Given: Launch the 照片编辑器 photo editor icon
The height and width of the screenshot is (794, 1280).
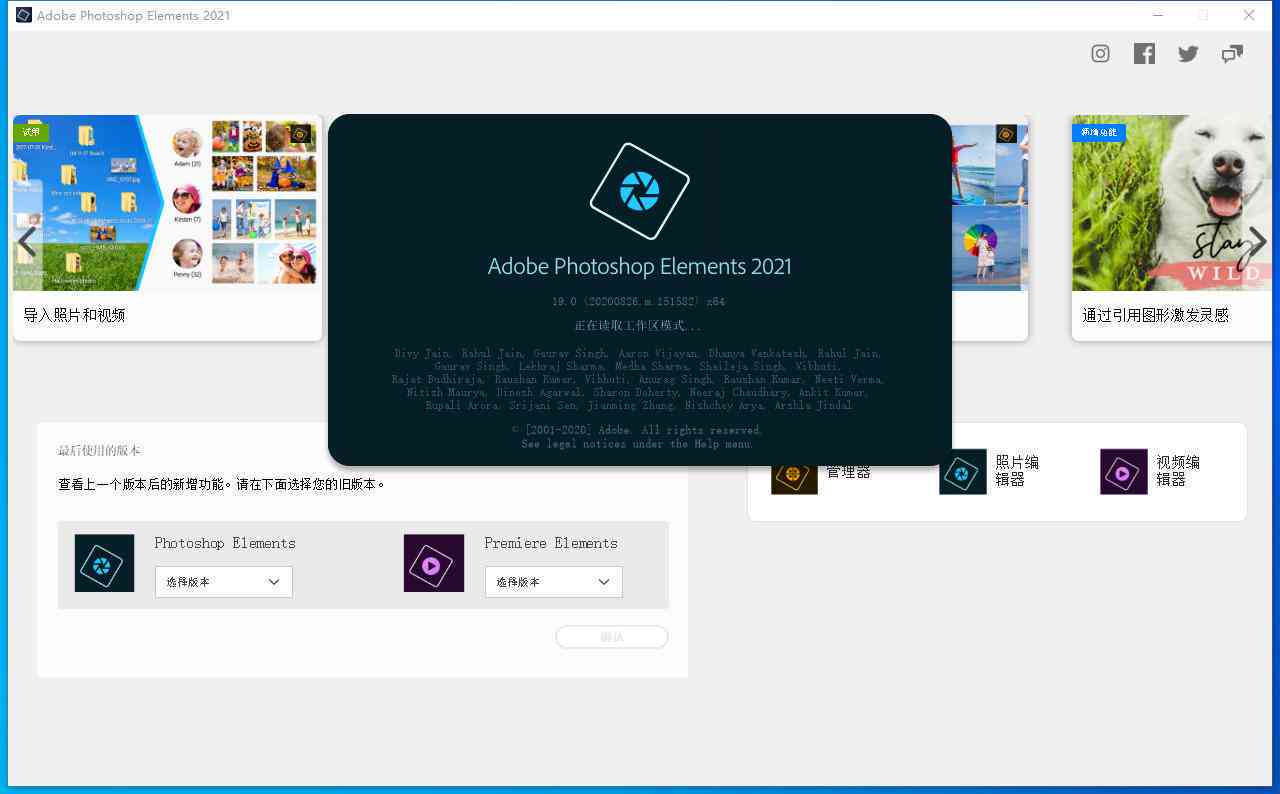Looking at the screenshot, I should [963, 472].
